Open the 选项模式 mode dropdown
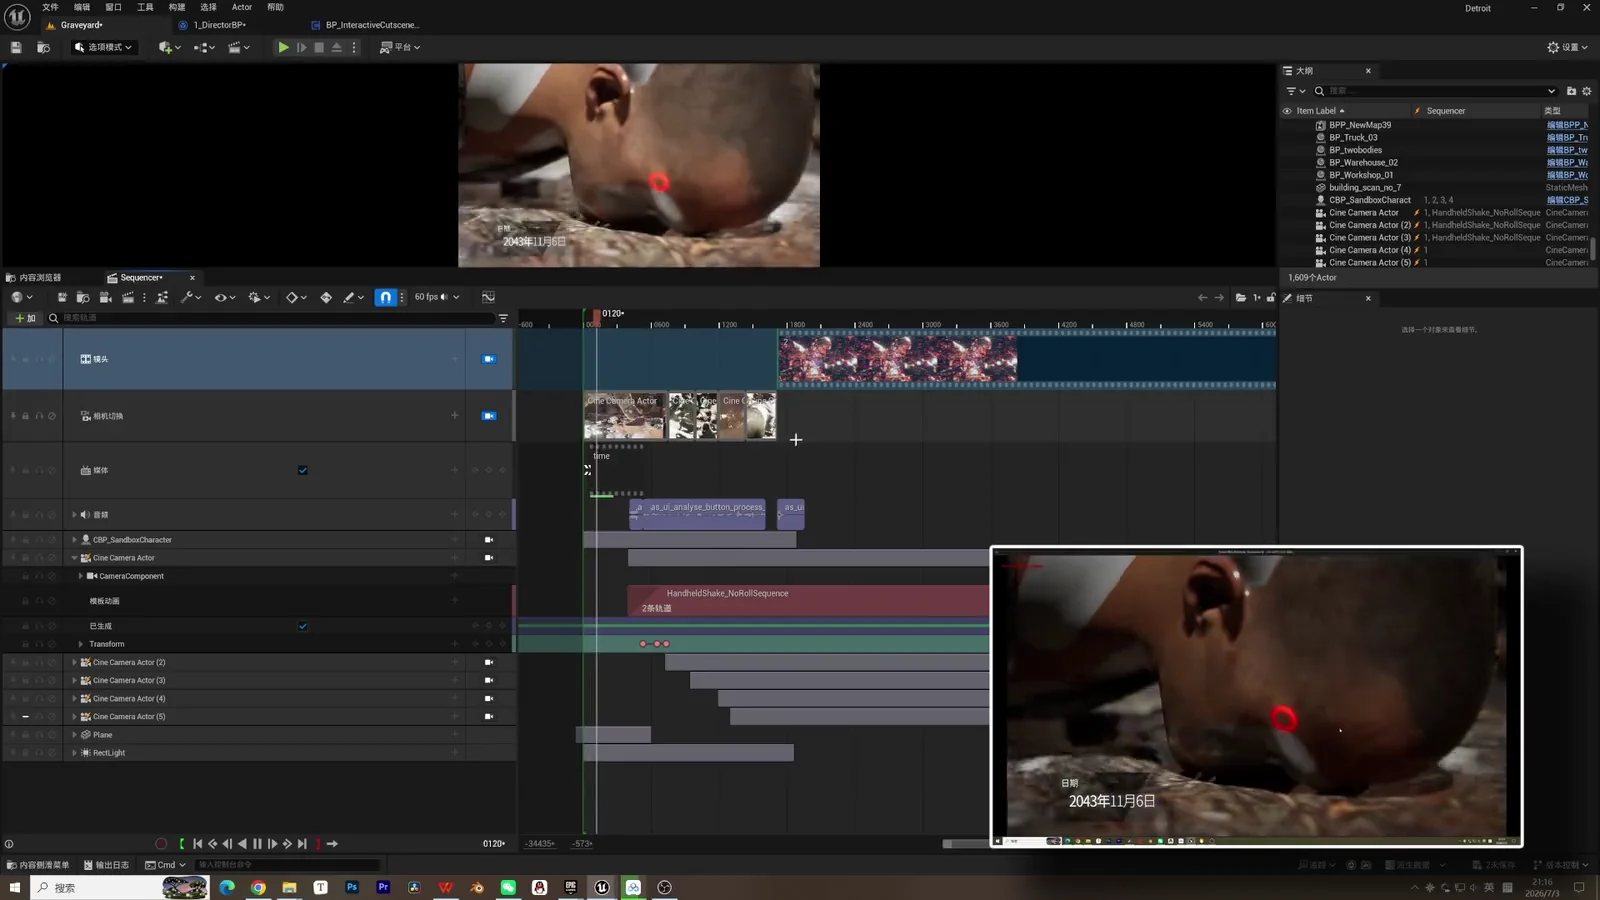 coord(103,47)
